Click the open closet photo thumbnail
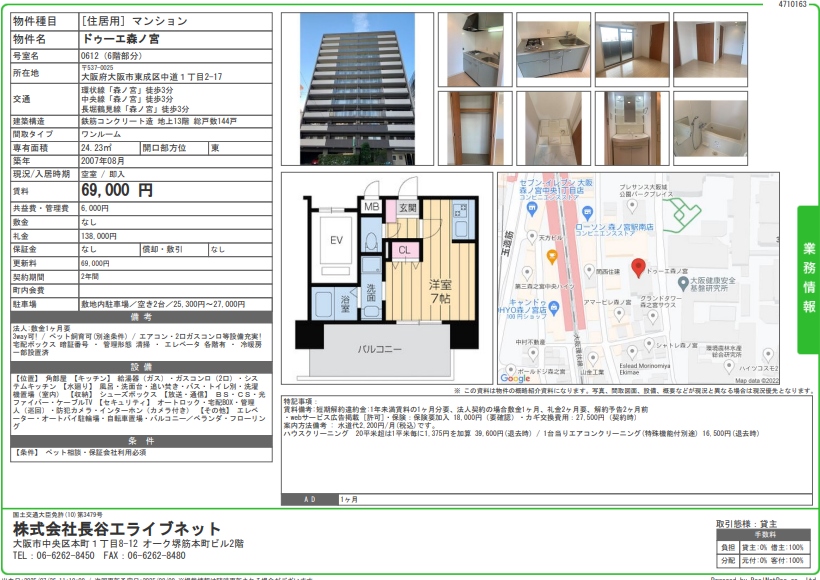This screenshot has height=580, width=820. pyautogui.click(x=474, y=126)
